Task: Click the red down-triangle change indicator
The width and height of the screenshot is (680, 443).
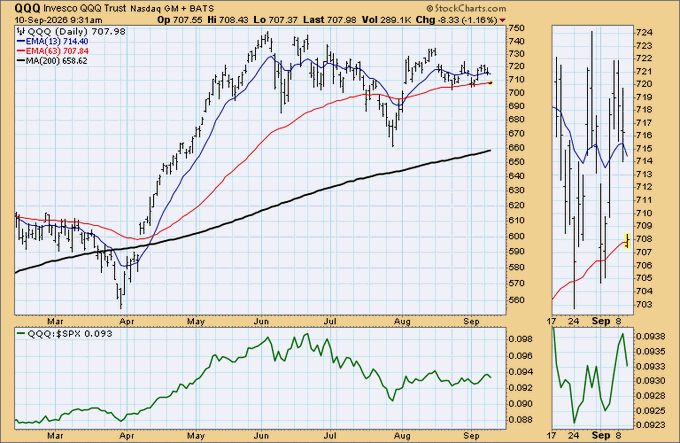Action: click(503, 20)
